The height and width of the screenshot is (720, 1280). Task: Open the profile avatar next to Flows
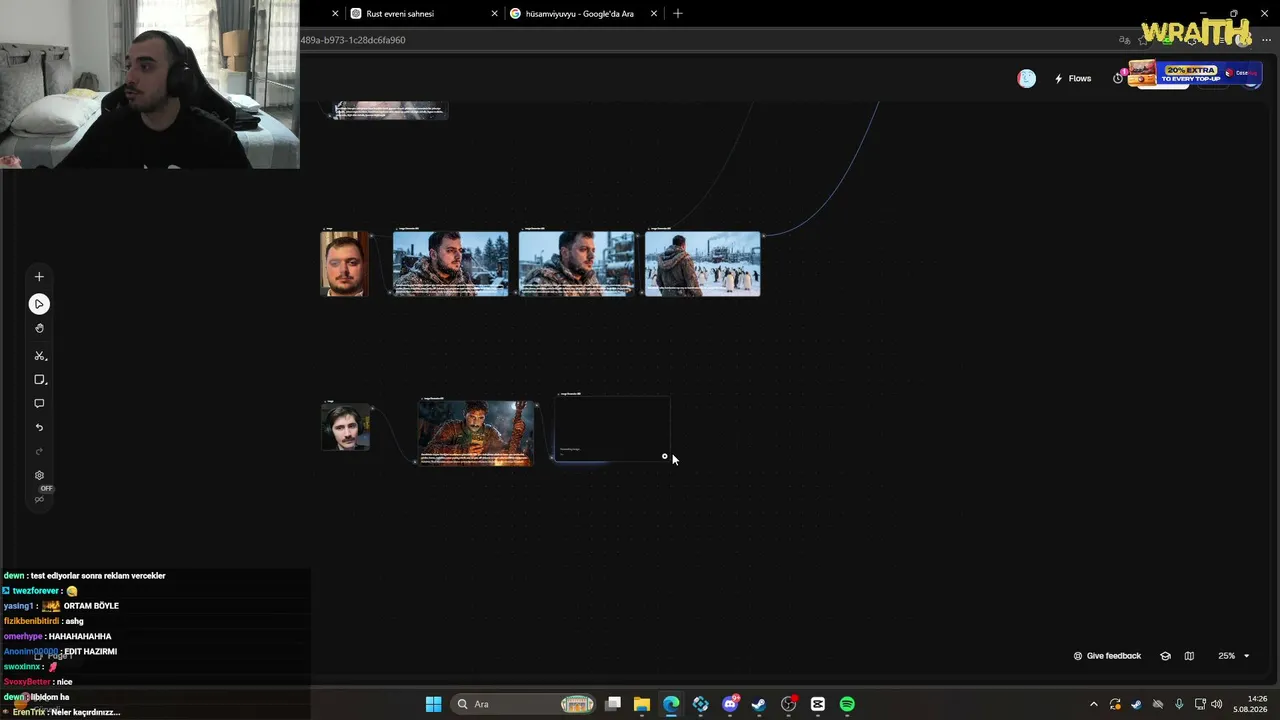[x=1027, y=79]
